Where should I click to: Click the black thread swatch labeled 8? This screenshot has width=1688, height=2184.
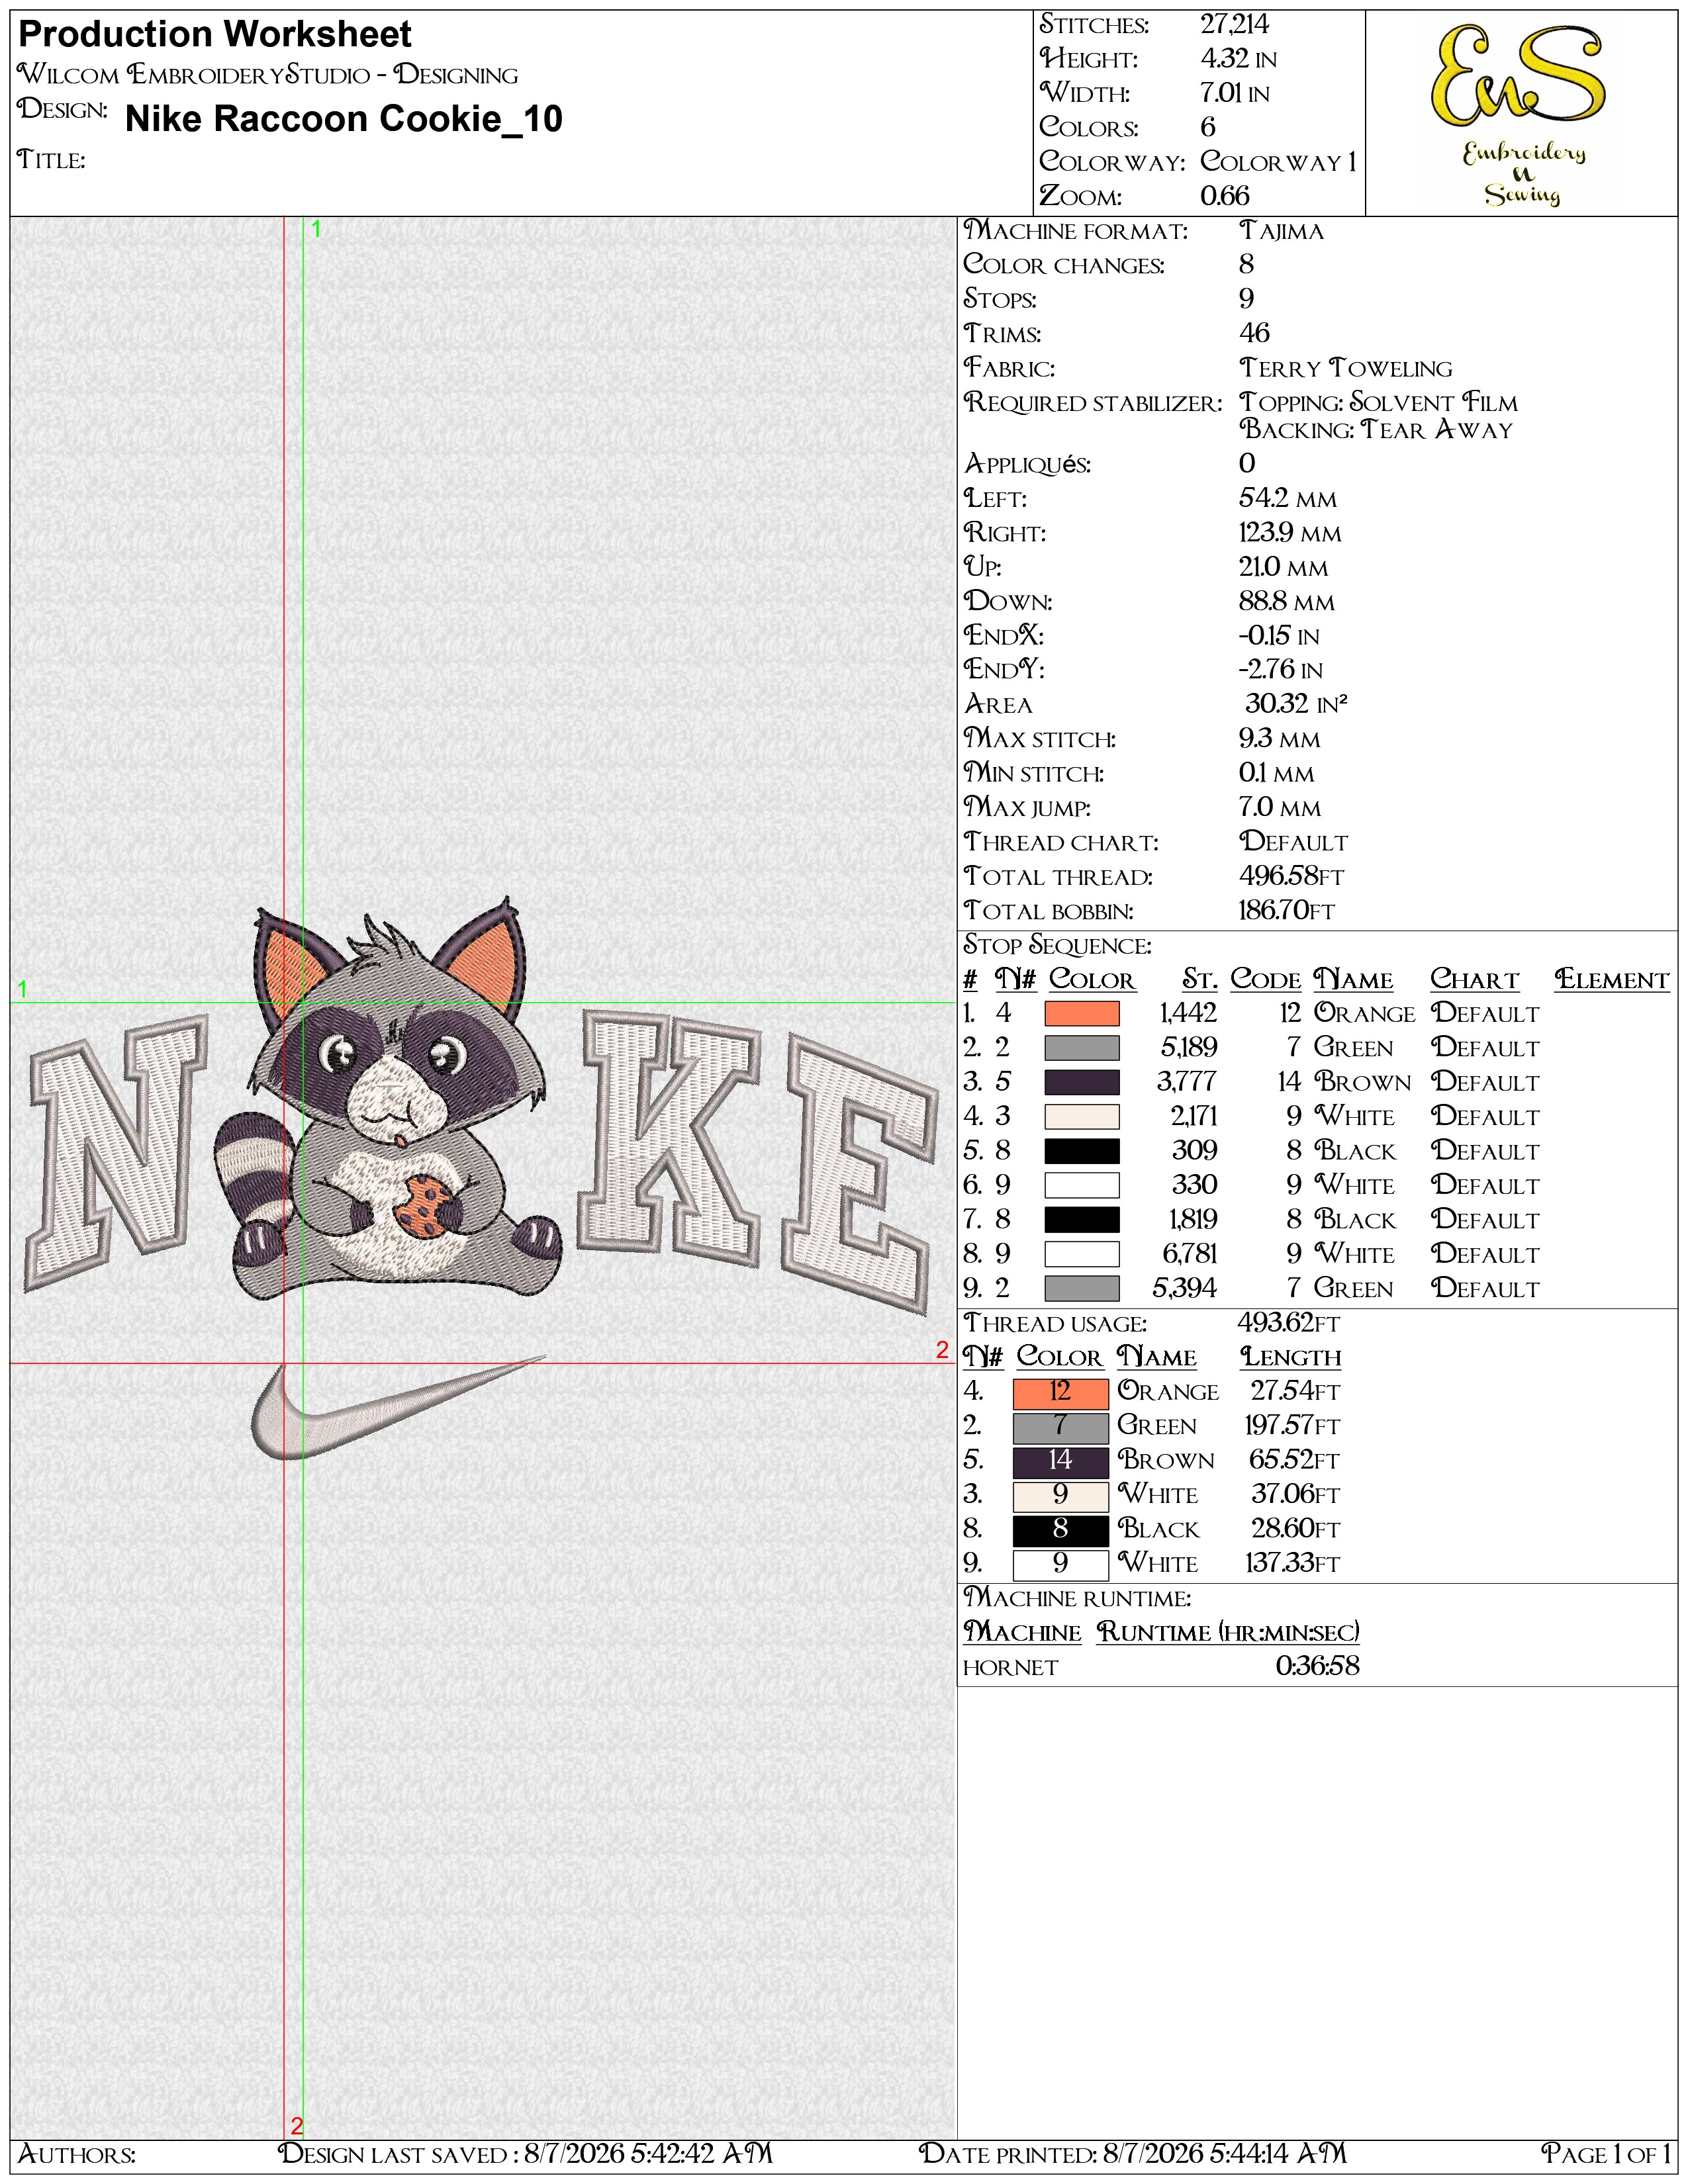tap(1060, 1529)
